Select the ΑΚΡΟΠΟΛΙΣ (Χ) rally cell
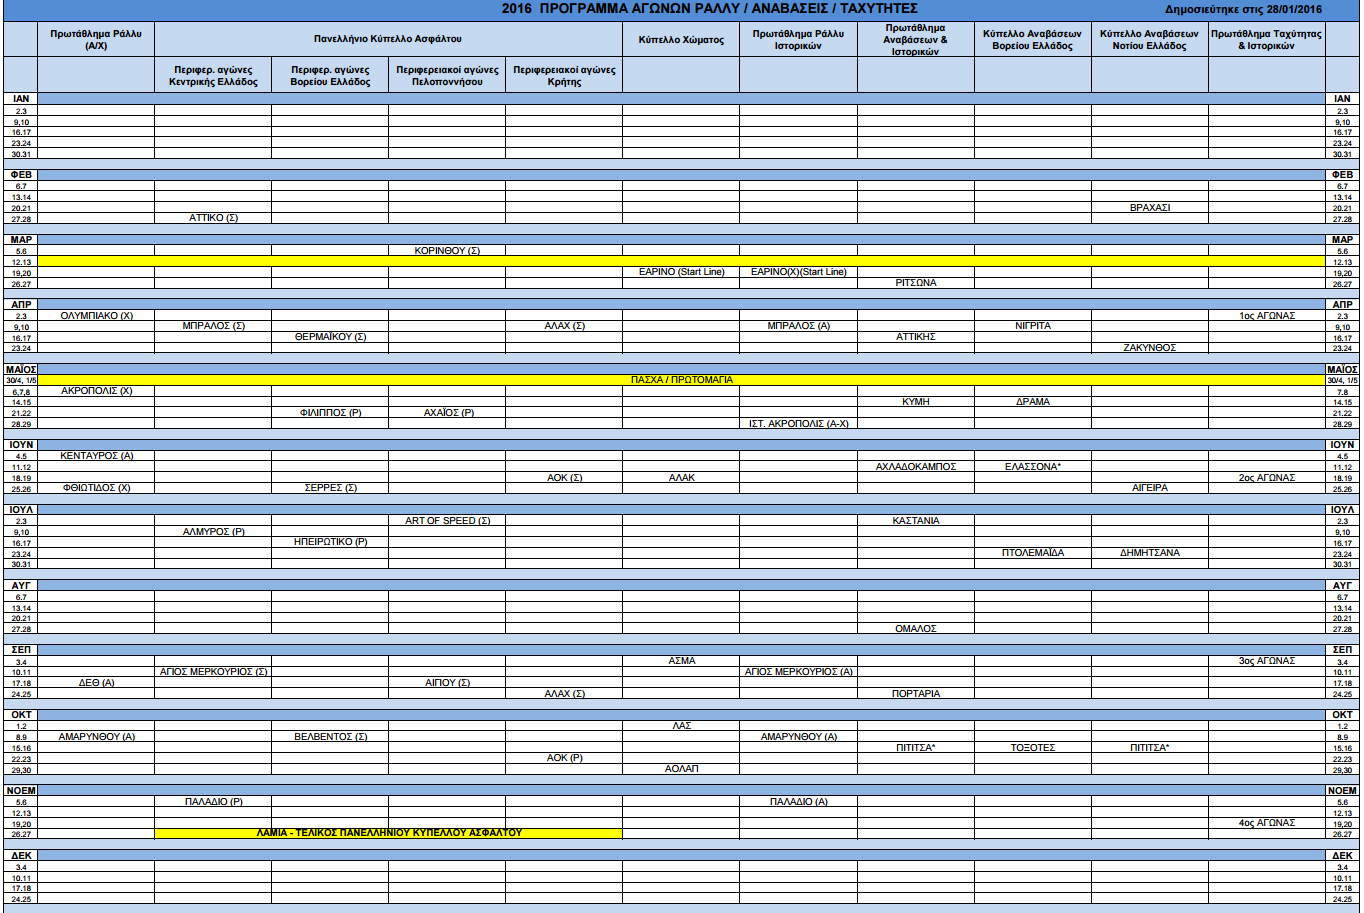 coord(96,391)
